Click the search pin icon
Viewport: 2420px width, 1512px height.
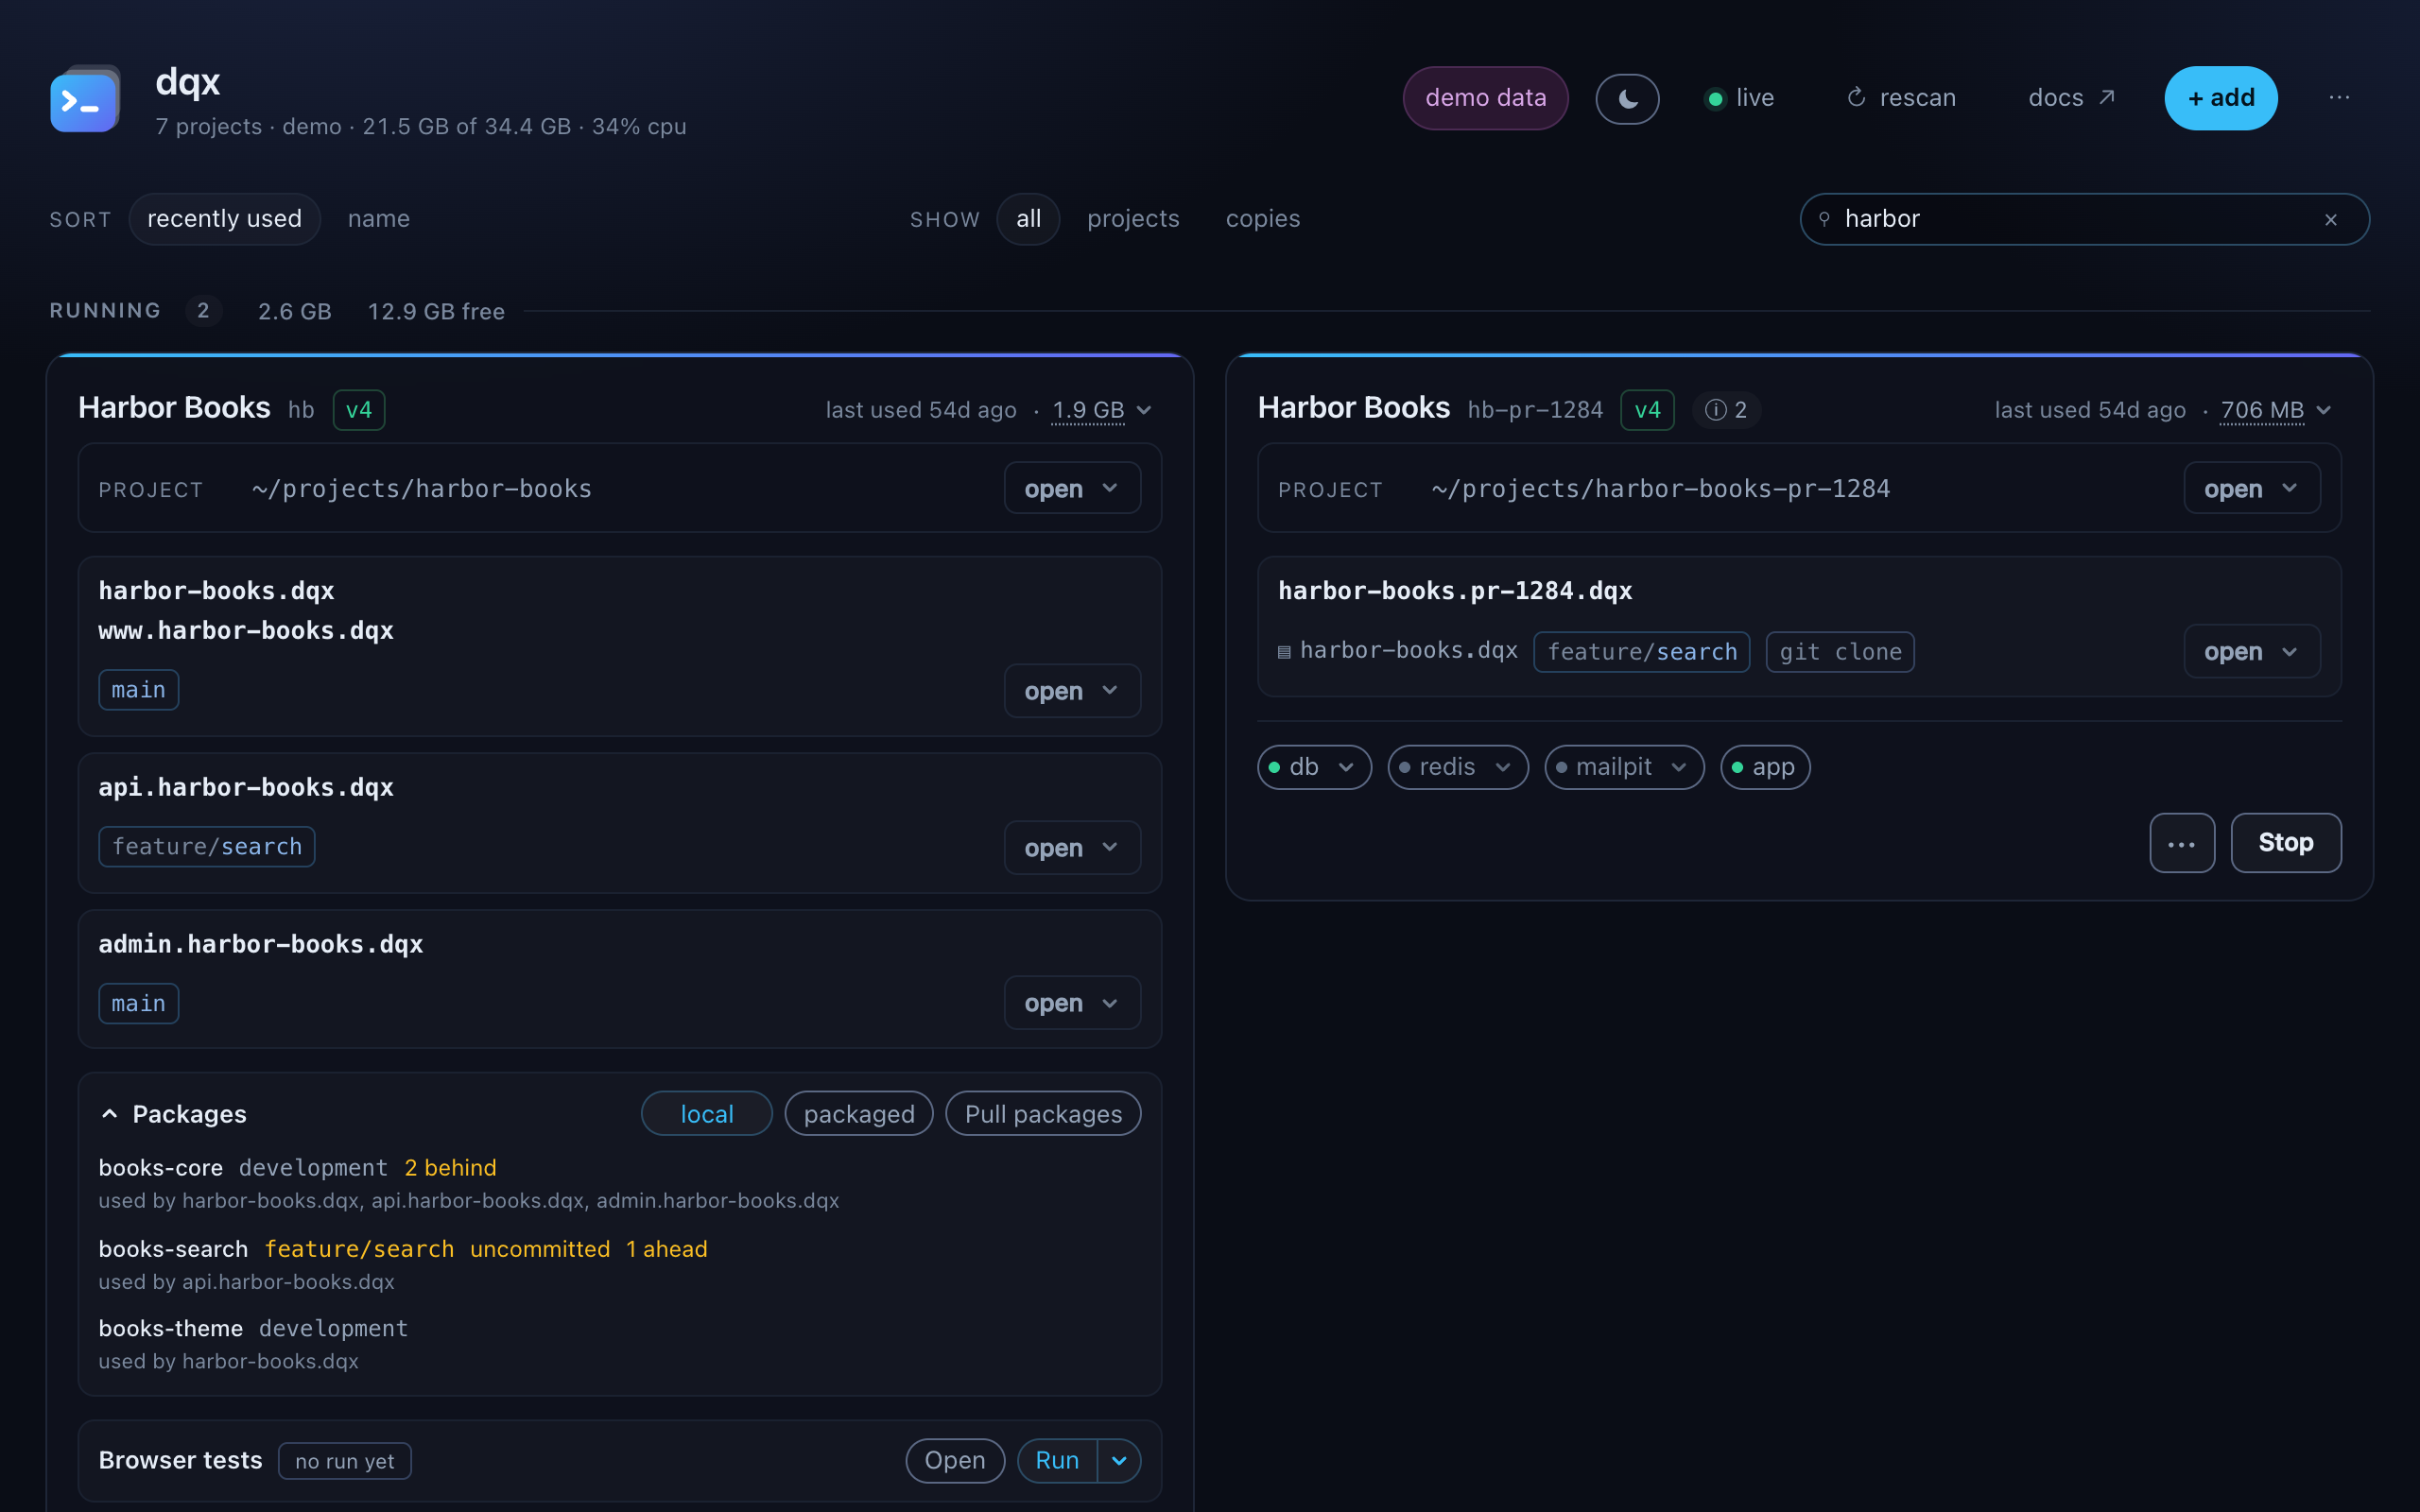pos(1824,219)
